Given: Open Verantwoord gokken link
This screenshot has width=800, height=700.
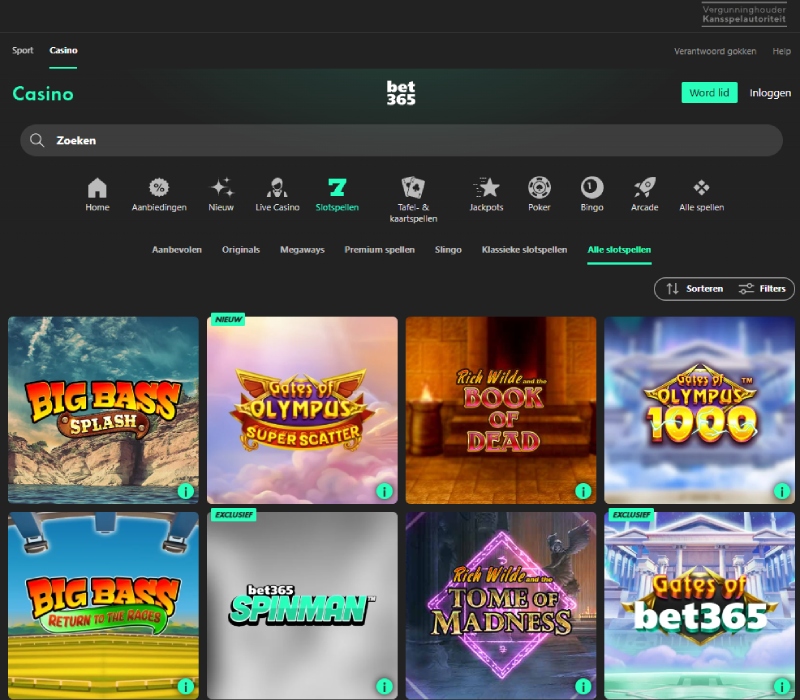Looking at the screenshot, I should tap(715, 51).
